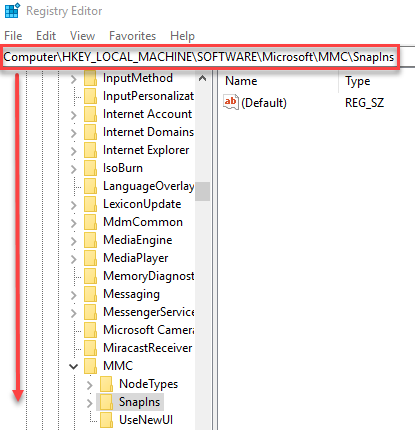Select the SnapIns folder icon
Screen dimensions: 415x430
pyautogui.click(x=106, y=402)
